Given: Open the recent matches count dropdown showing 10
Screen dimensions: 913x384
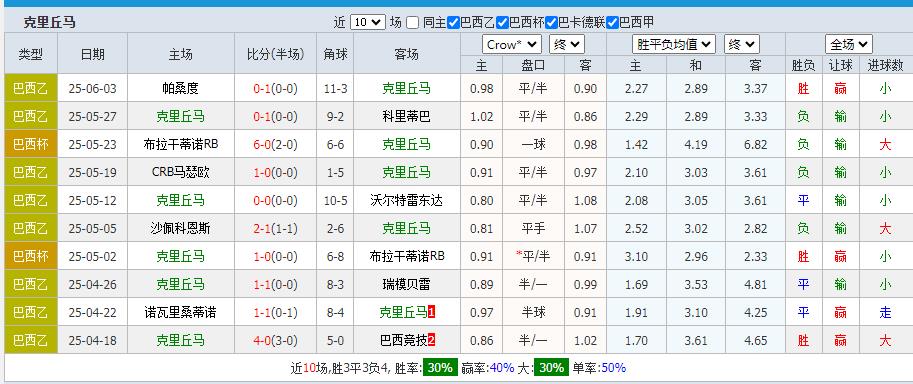Looking at the screenshot, I should pyautogui.click(x=368, y=23).
